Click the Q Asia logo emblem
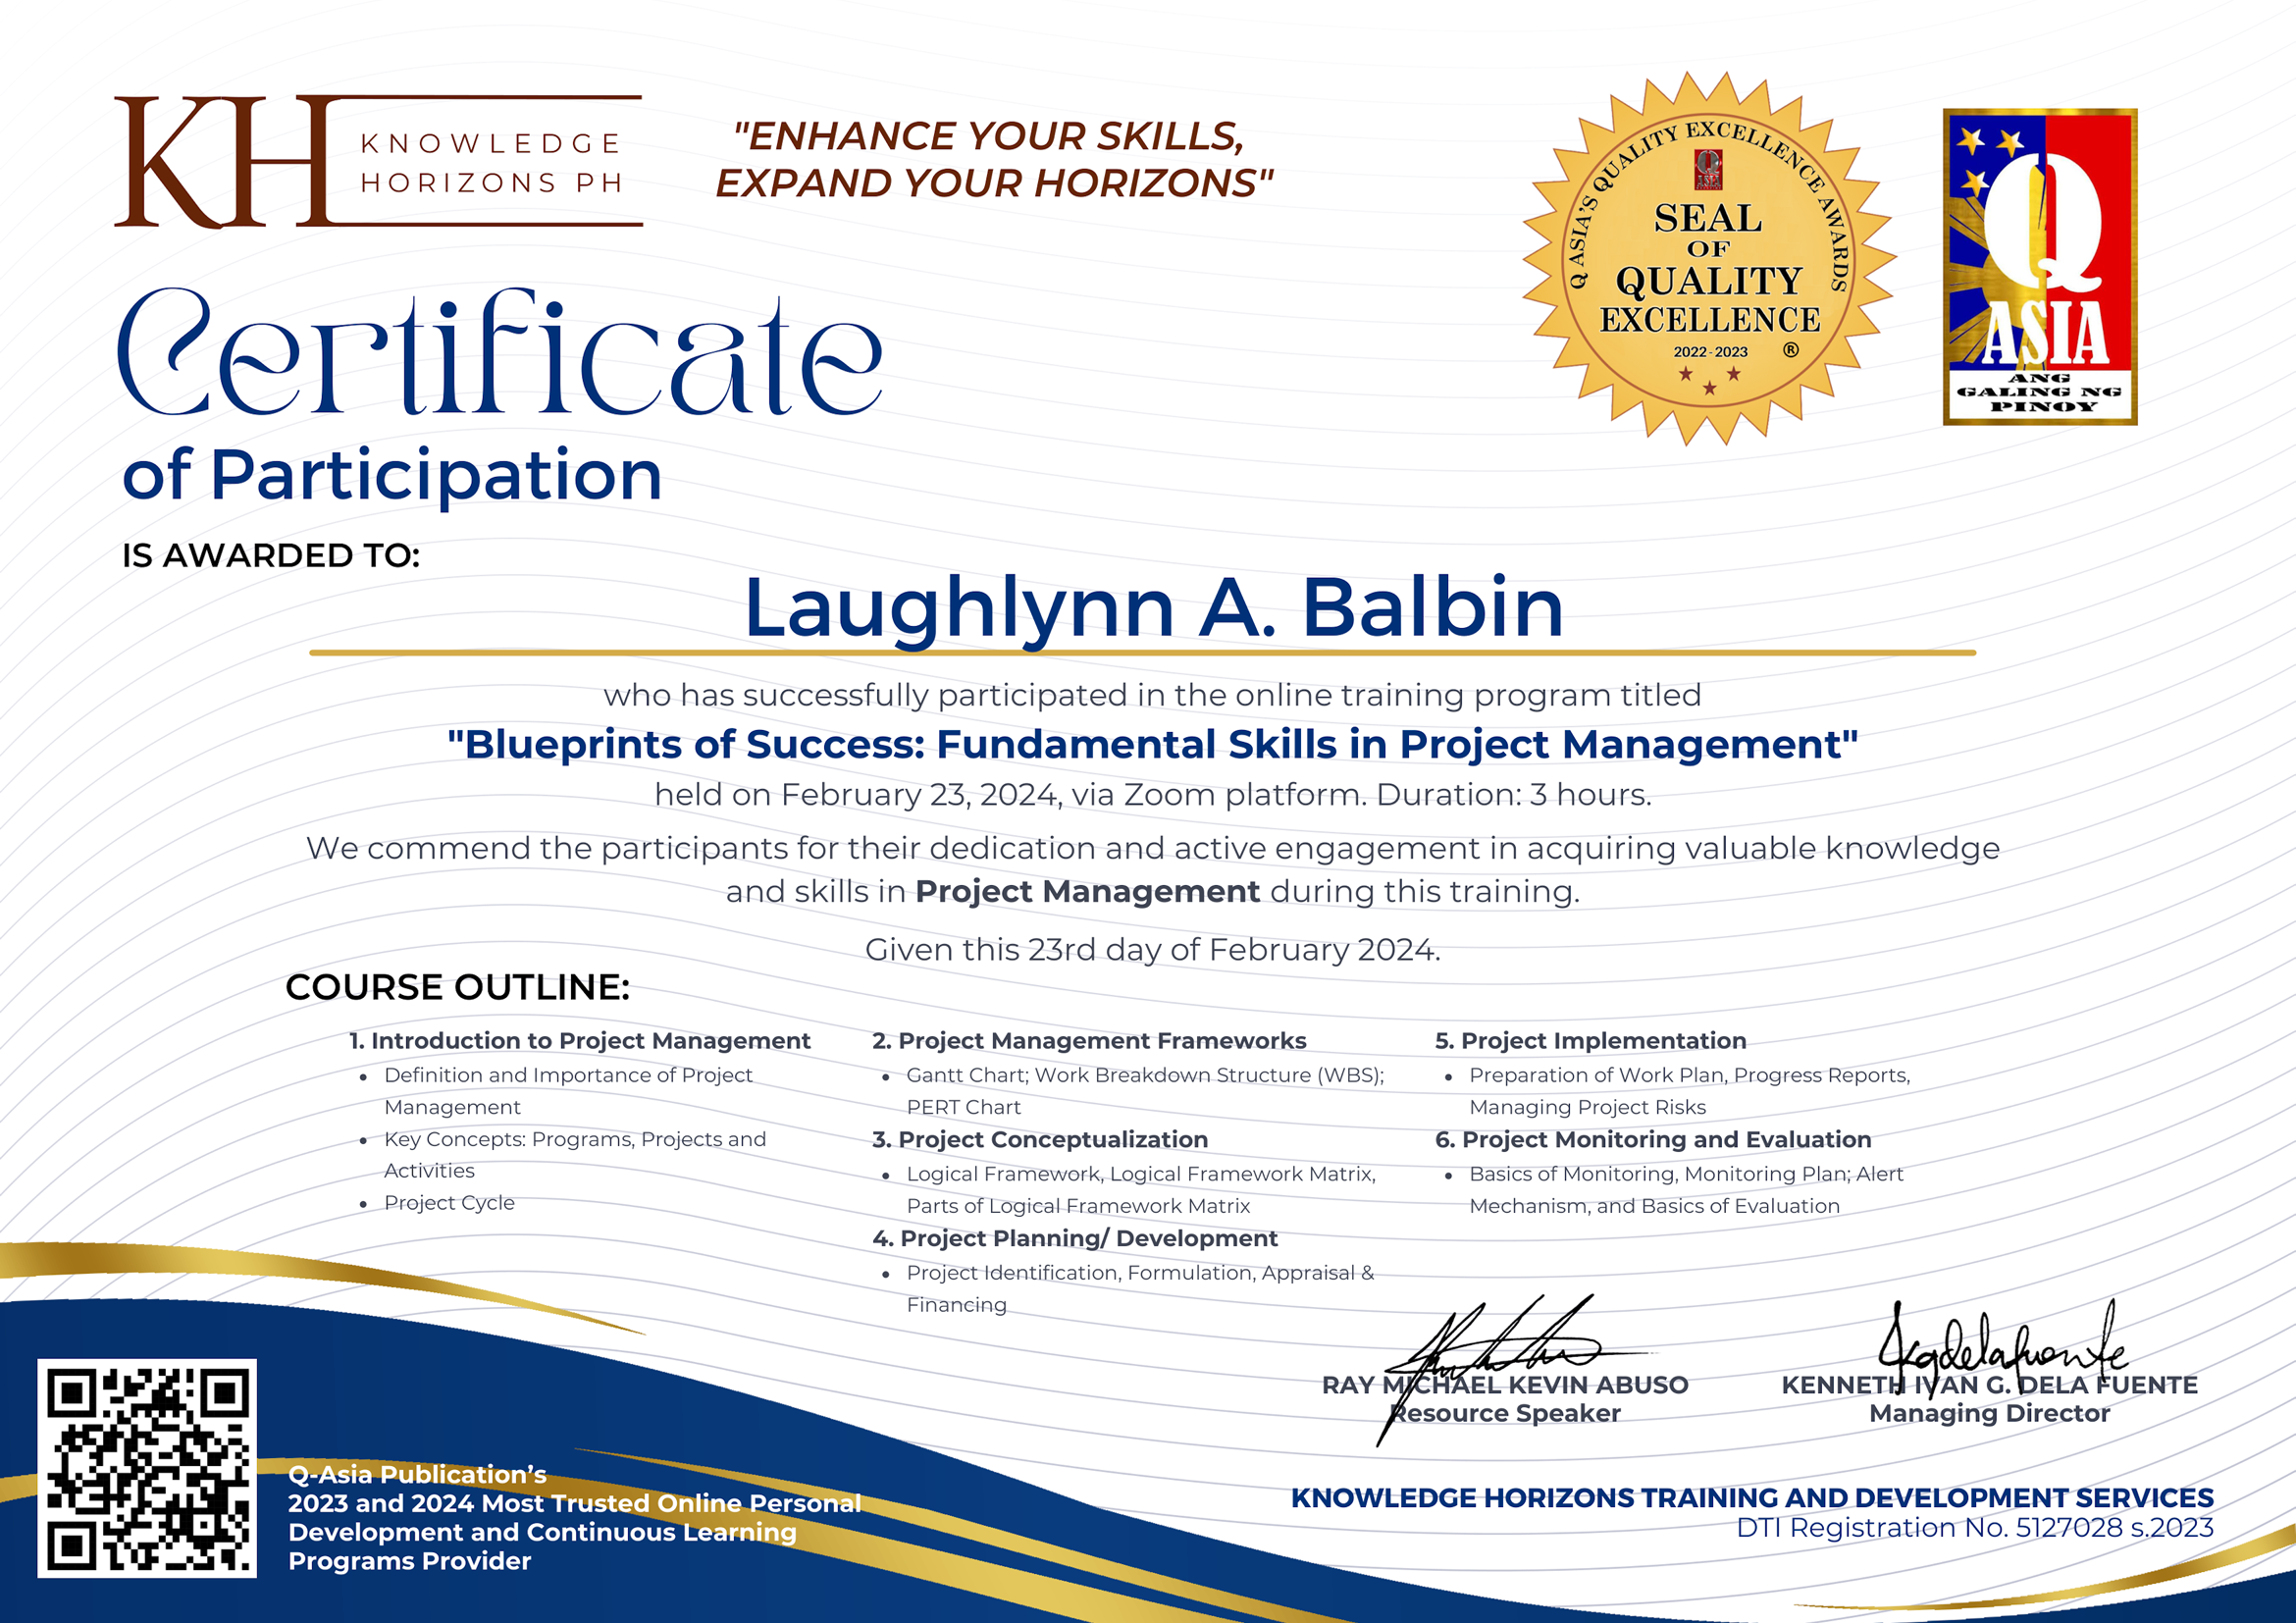2296x1623 pixels. click(2039, 267)
